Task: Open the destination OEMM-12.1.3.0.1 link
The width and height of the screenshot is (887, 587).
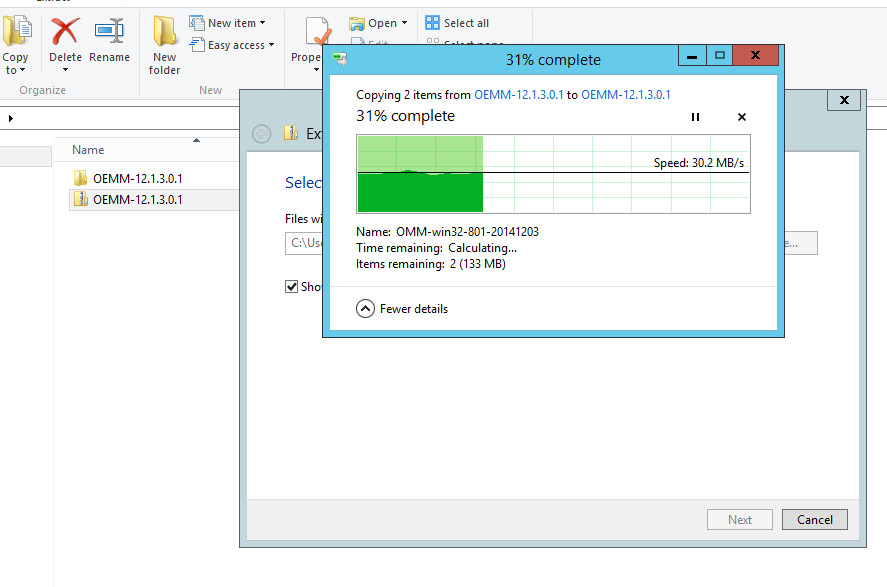Action: point(626,95)
